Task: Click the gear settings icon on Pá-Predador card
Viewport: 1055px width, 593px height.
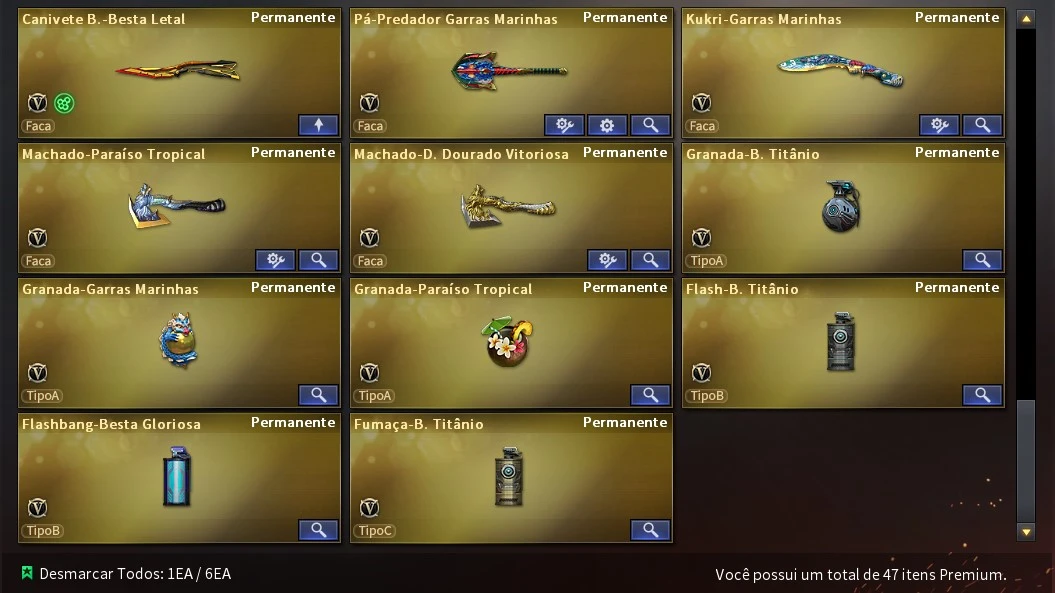Action: coord(607,125)
